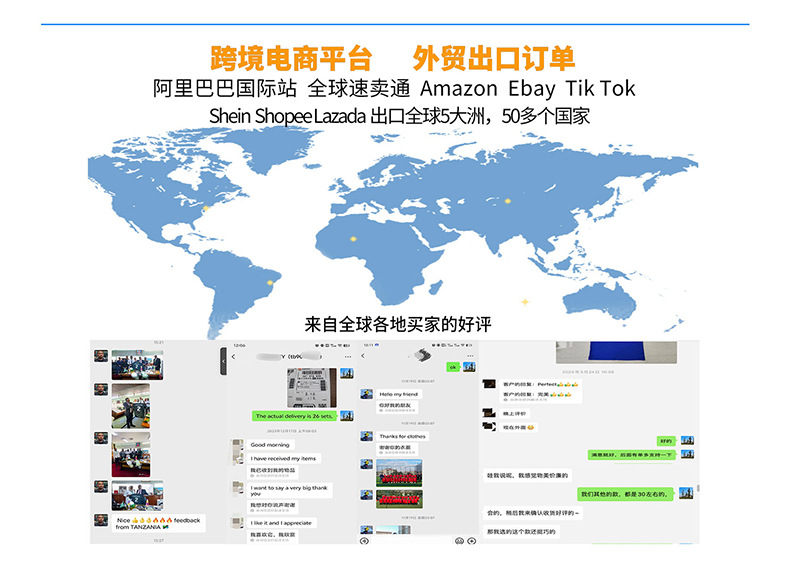Open the second Tanzania photo of man holding jersey
Screen dimensions: 790x588
point(130,406)
